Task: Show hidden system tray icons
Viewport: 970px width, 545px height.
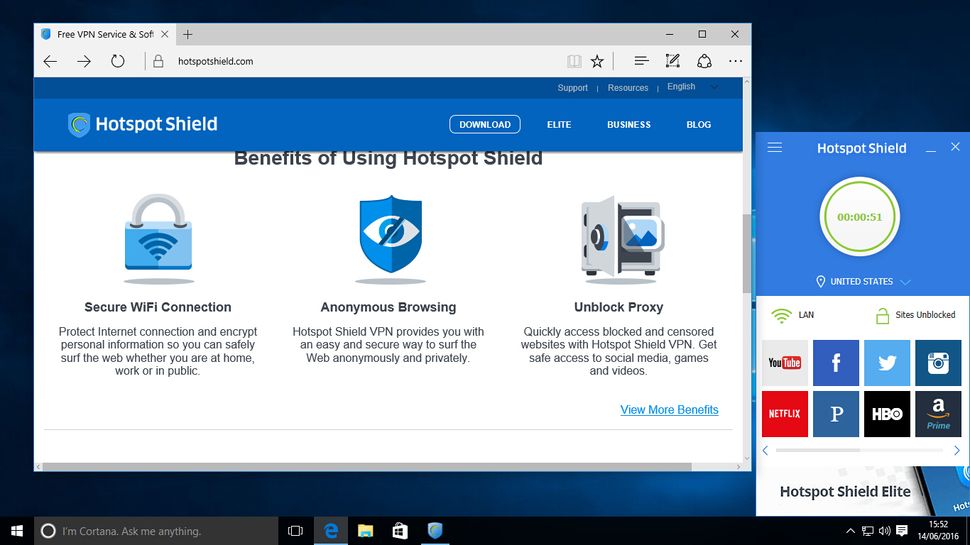Action: pyautogui.click(x=850, y=531)
